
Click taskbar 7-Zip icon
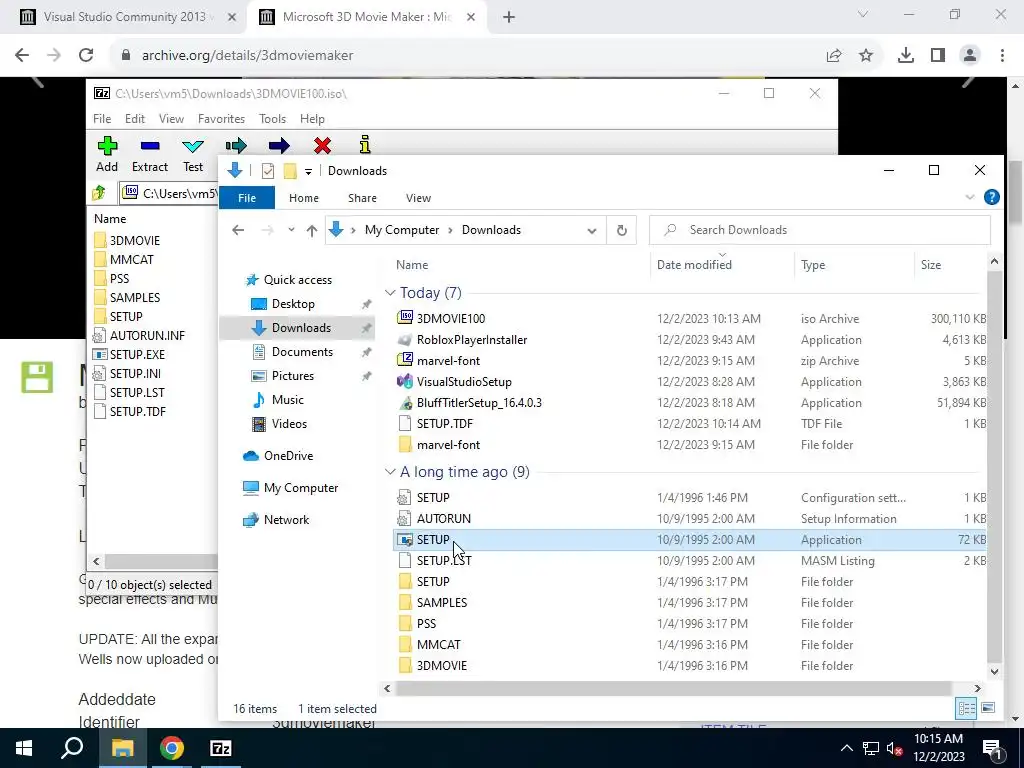[x=221, y=748]
